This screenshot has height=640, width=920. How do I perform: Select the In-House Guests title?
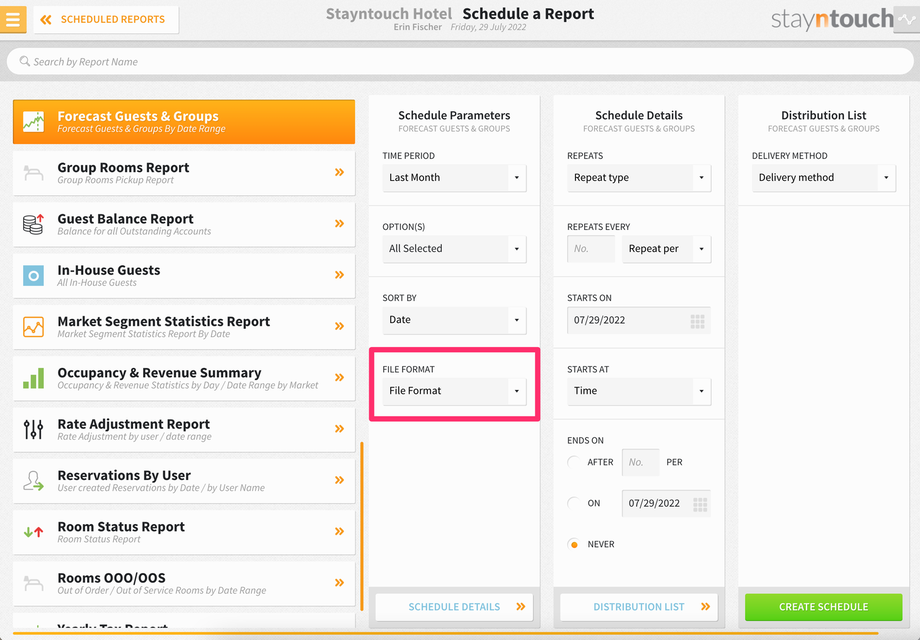[109, 270]
